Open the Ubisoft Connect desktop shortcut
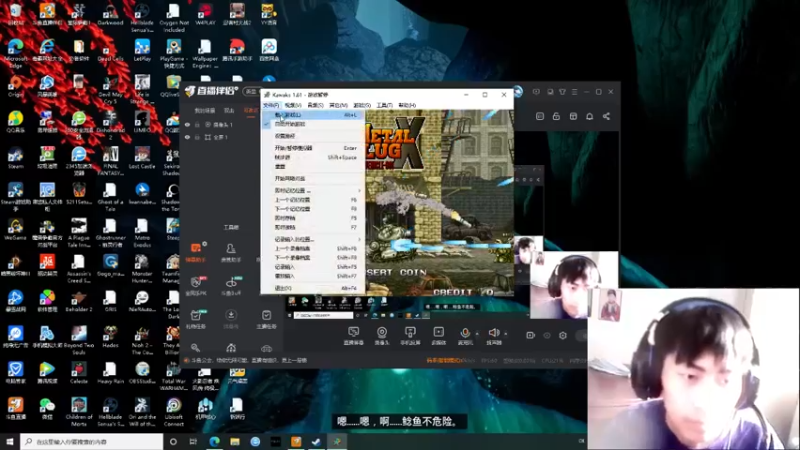 [173, 411]
